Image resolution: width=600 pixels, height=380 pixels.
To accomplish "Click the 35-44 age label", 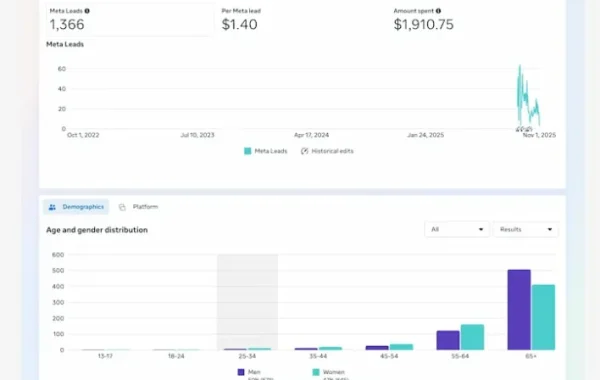I will coord(318,356).
